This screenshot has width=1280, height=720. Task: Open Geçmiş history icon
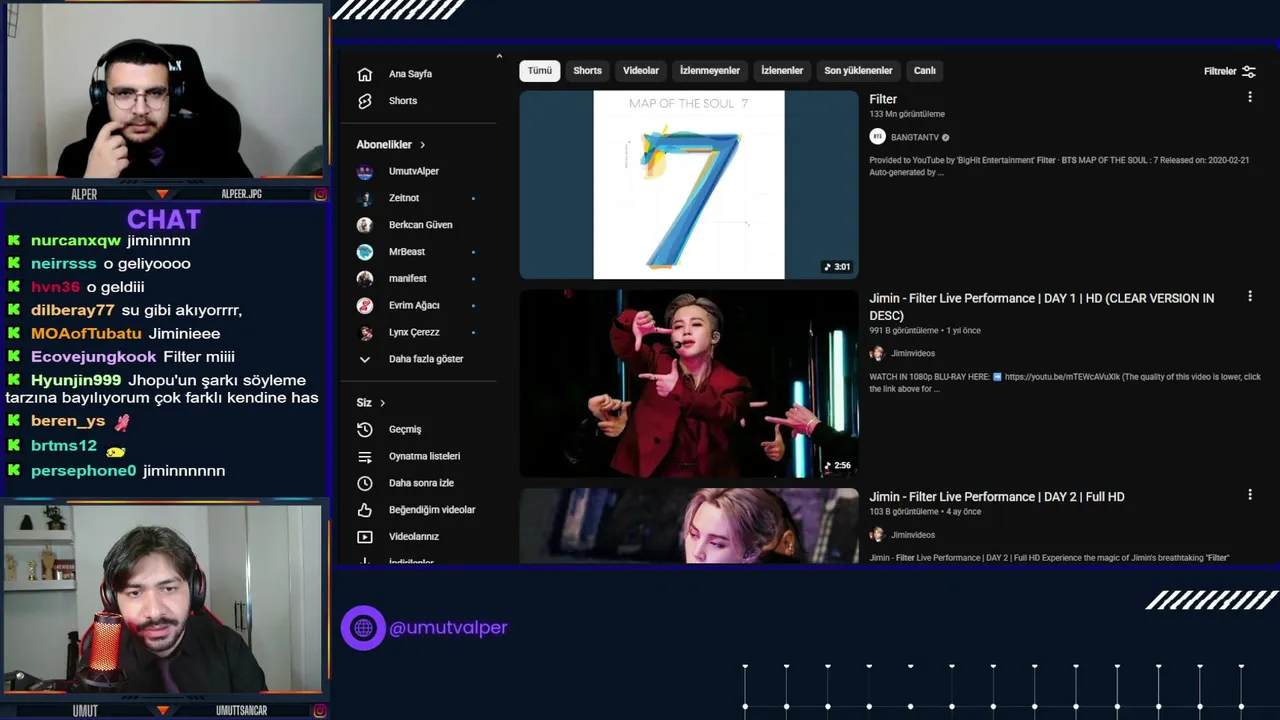pyautogui.click(x=365, y=429)
